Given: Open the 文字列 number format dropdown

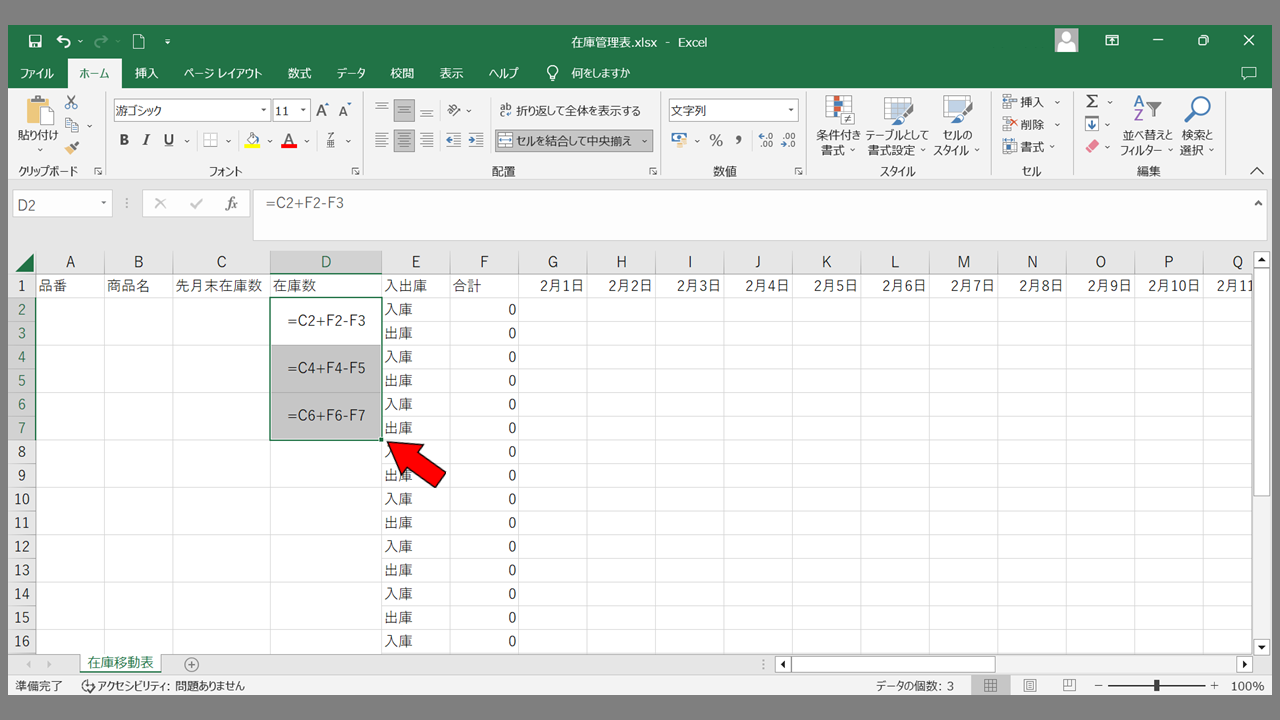Looking at the screenshot, I should coord(791,111).
